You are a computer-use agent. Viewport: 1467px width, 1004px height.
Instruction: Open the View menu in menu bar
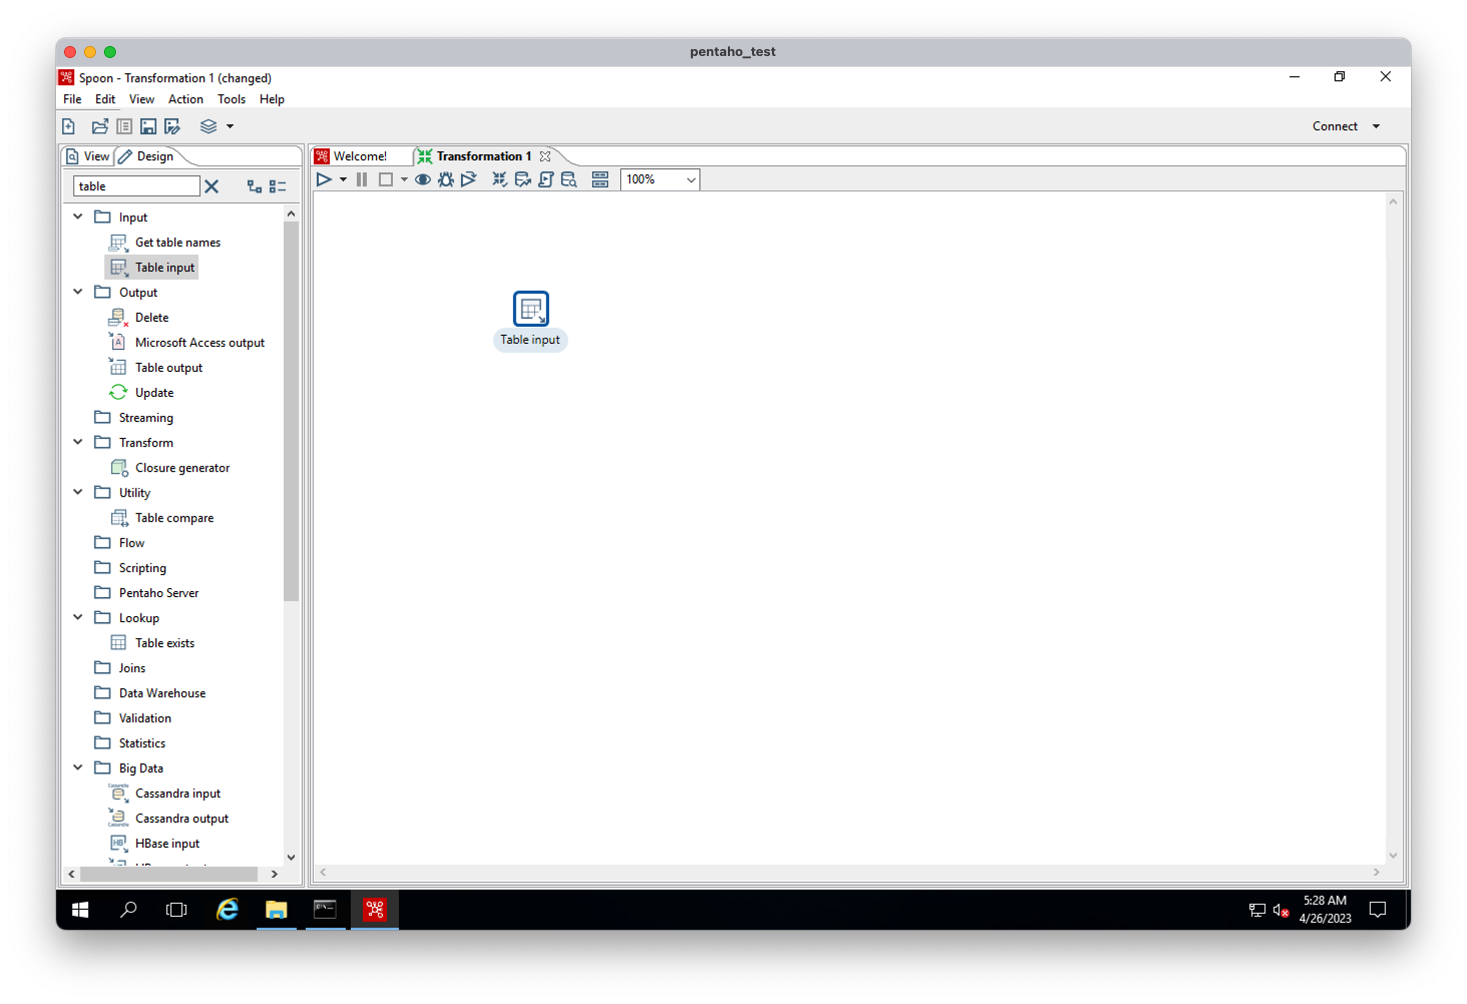tap(141, 100)
